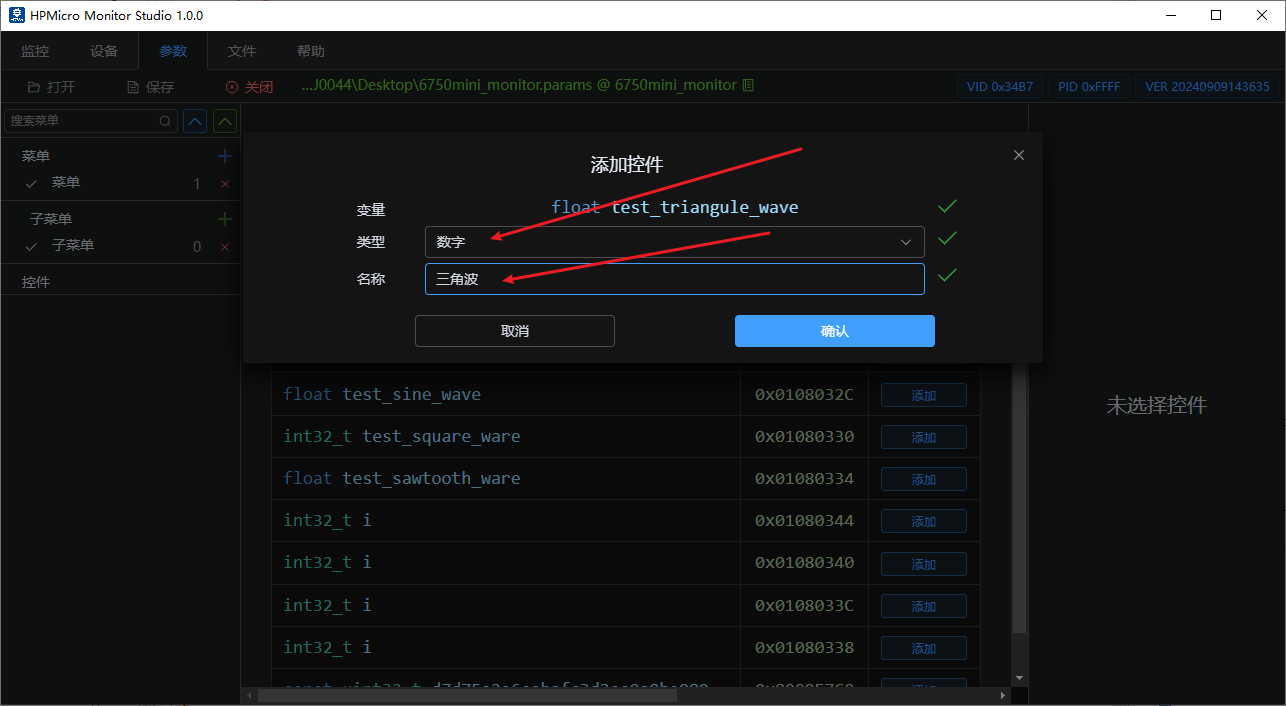
Task: Select the 参数 tab
Action: (x=173, y=51)
